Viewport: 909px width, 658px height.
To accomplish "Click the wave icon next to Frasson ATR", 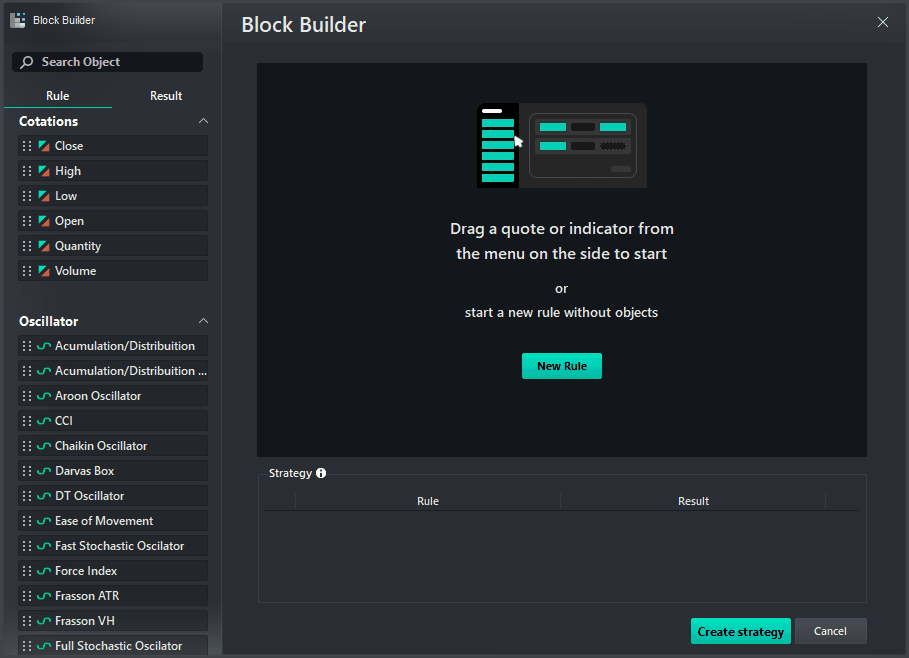I will (44, 596).
